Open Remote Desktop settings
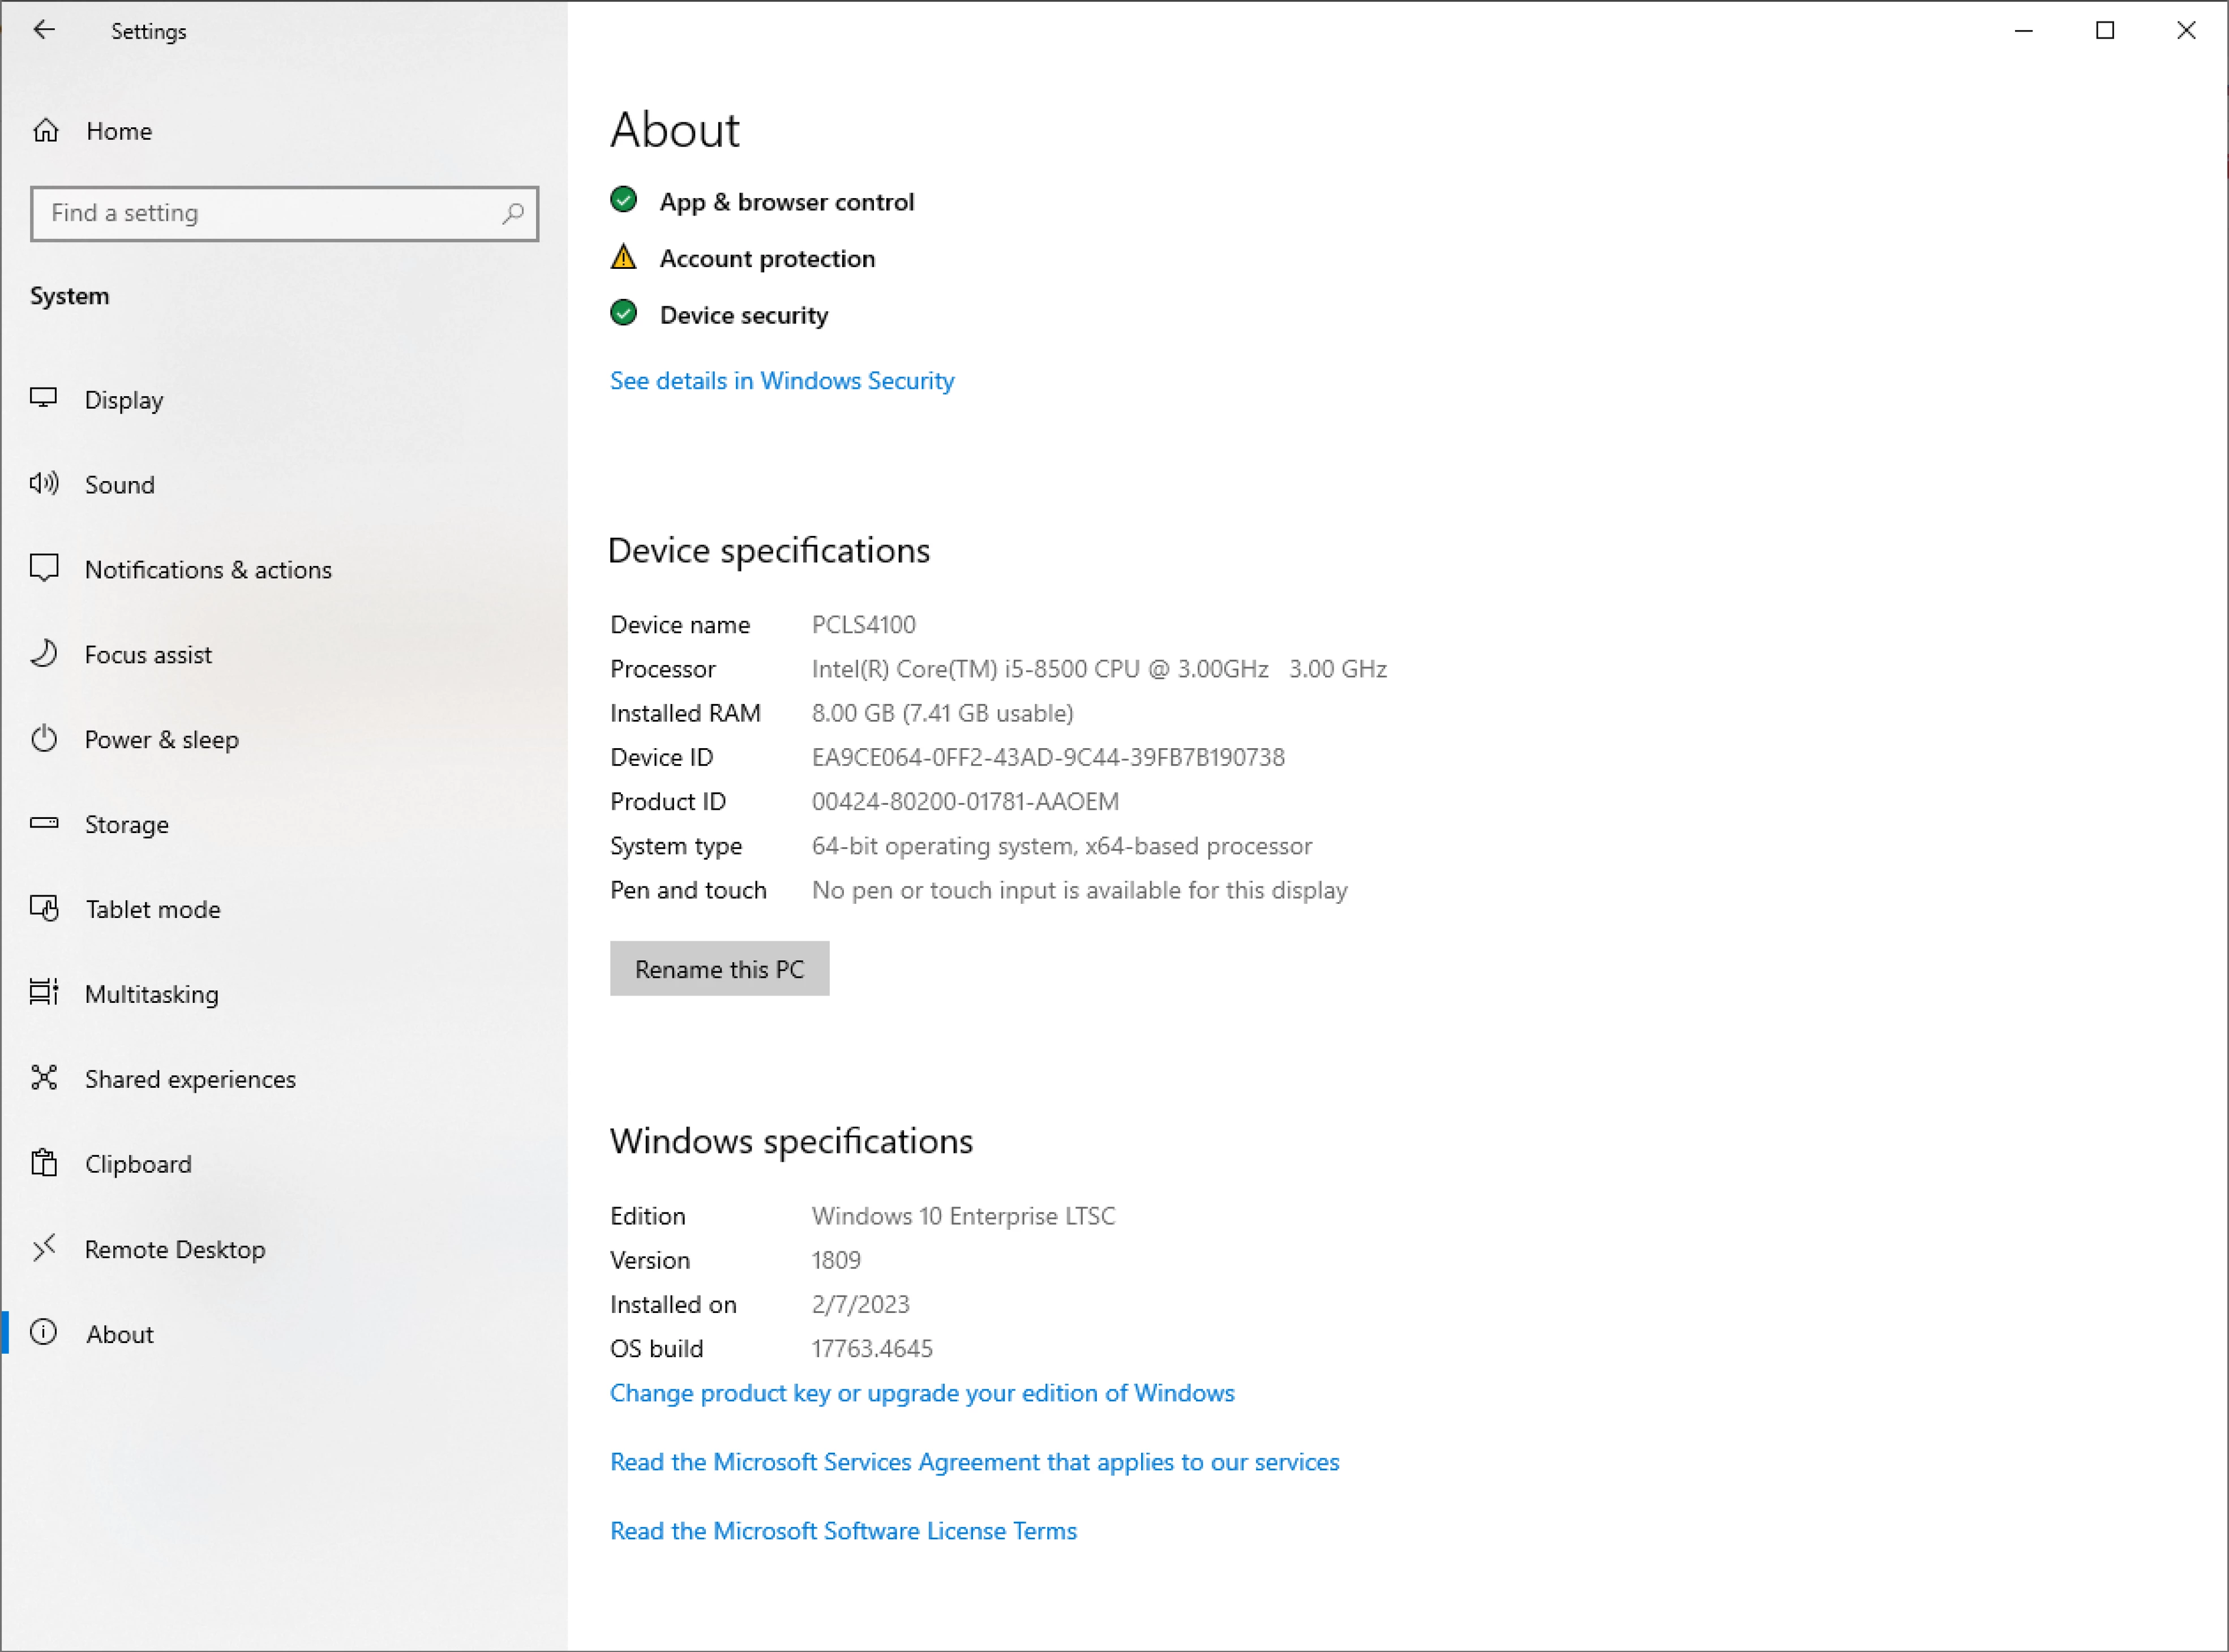This screenshot has height=1652, width=2229. pos(175,1249)
